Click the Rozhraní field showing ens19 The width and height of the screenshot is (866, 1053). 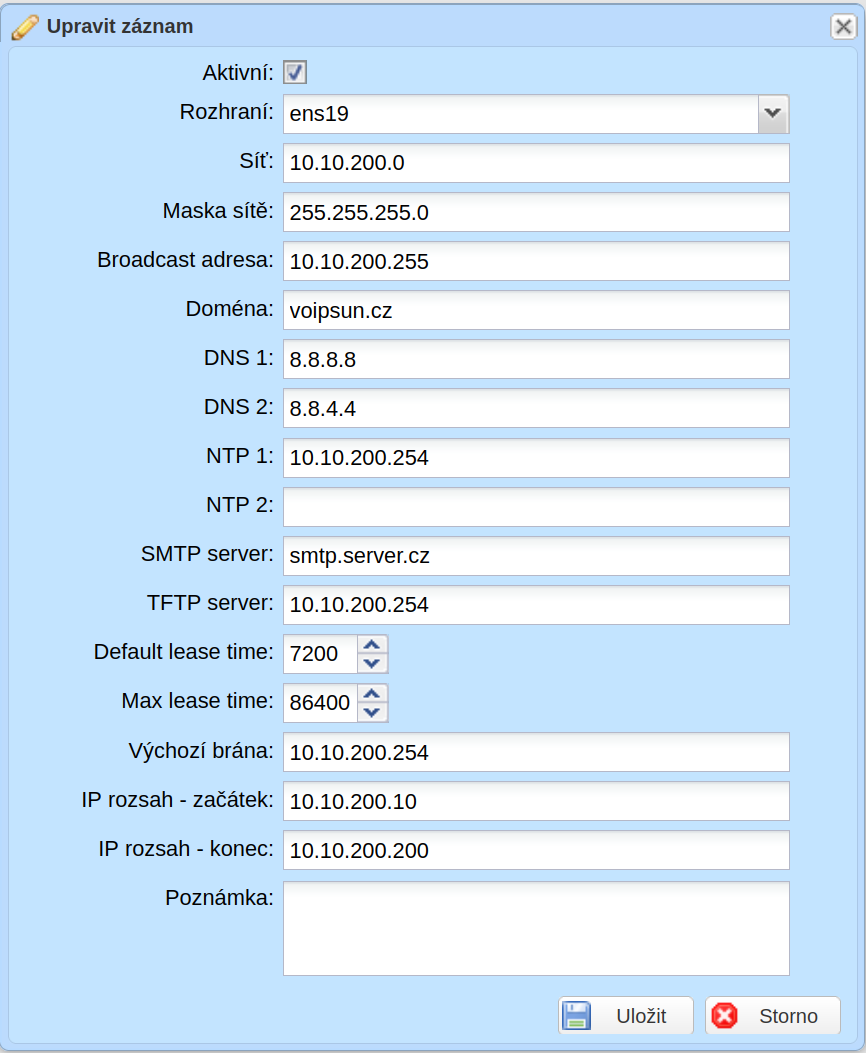pyautogui.click(x=521, y=113)
